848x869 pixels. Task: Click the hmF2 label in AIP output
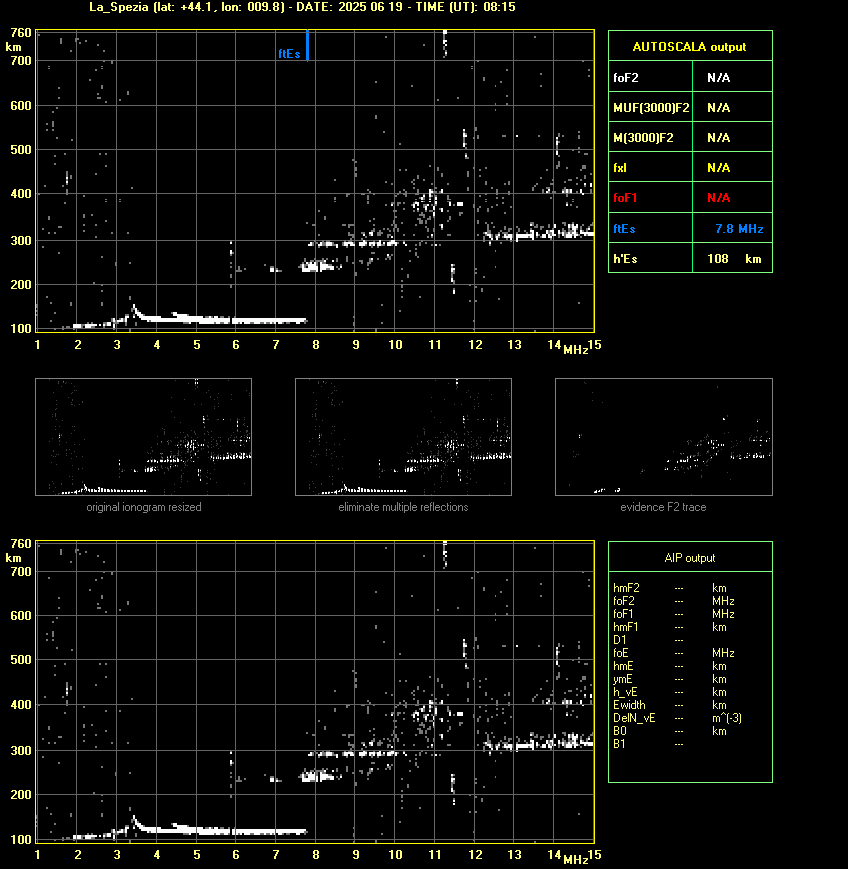pos(626,588)
